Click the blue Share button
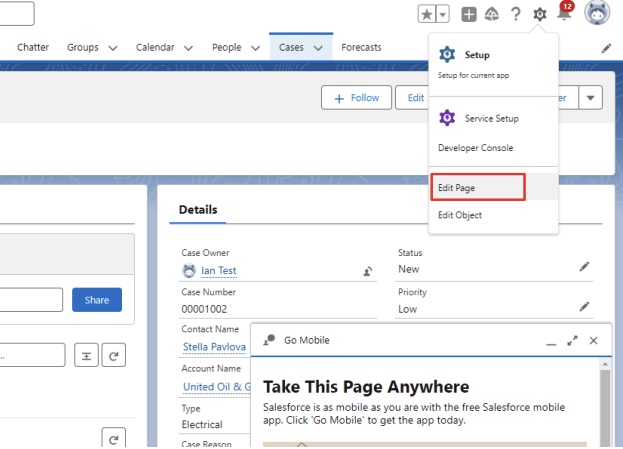623x449 pixels. (x=97, y=300)
